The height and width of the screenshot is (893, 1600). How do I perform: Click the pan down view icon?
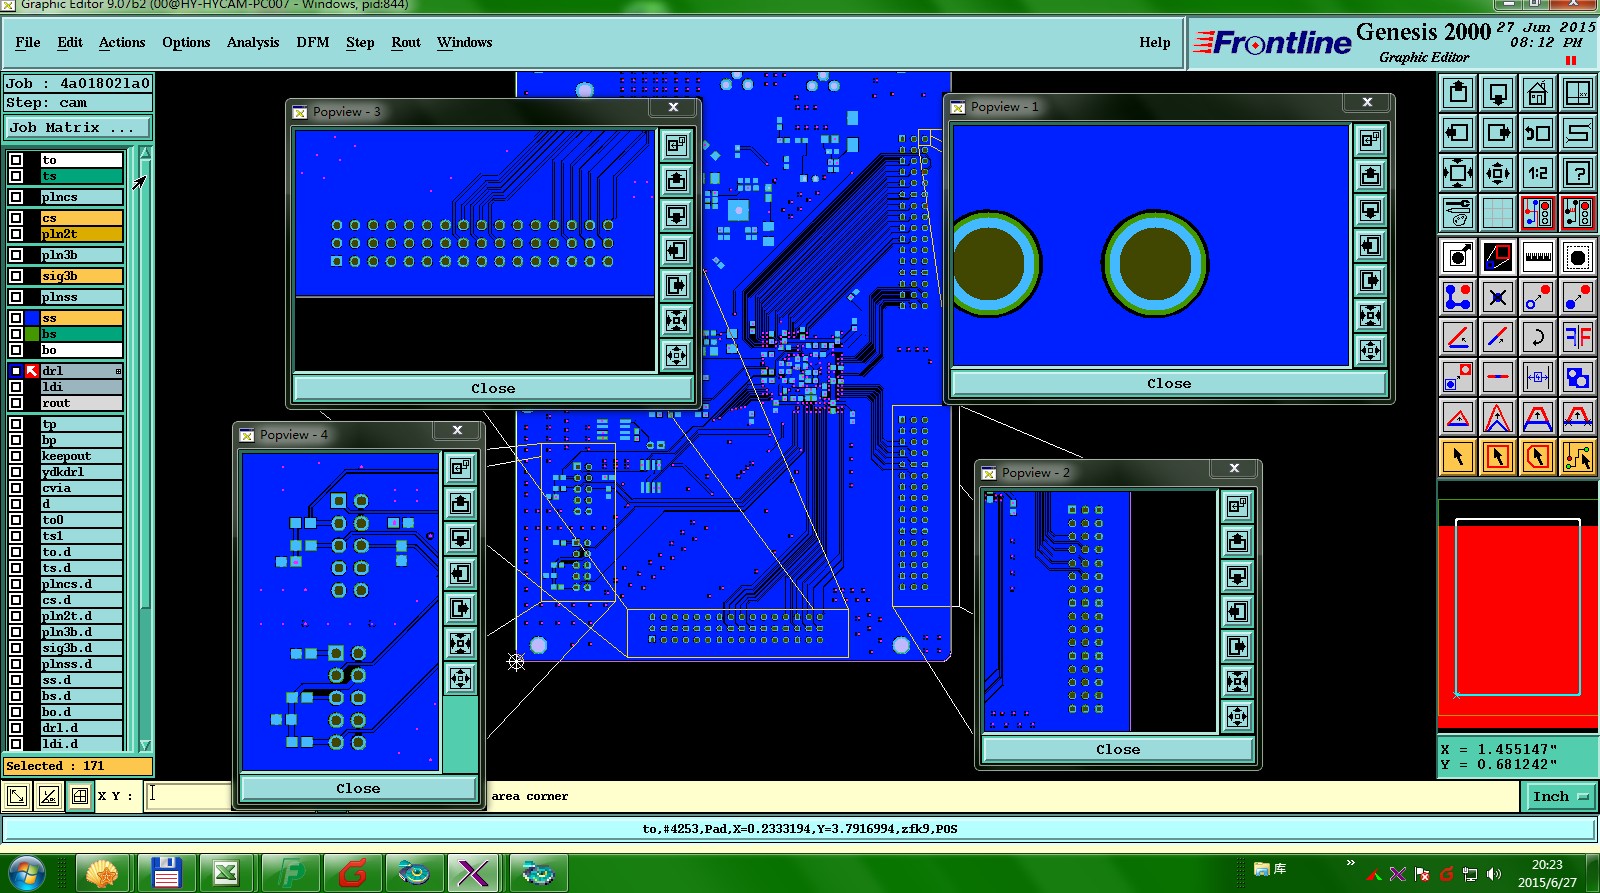coord(1498,93)
